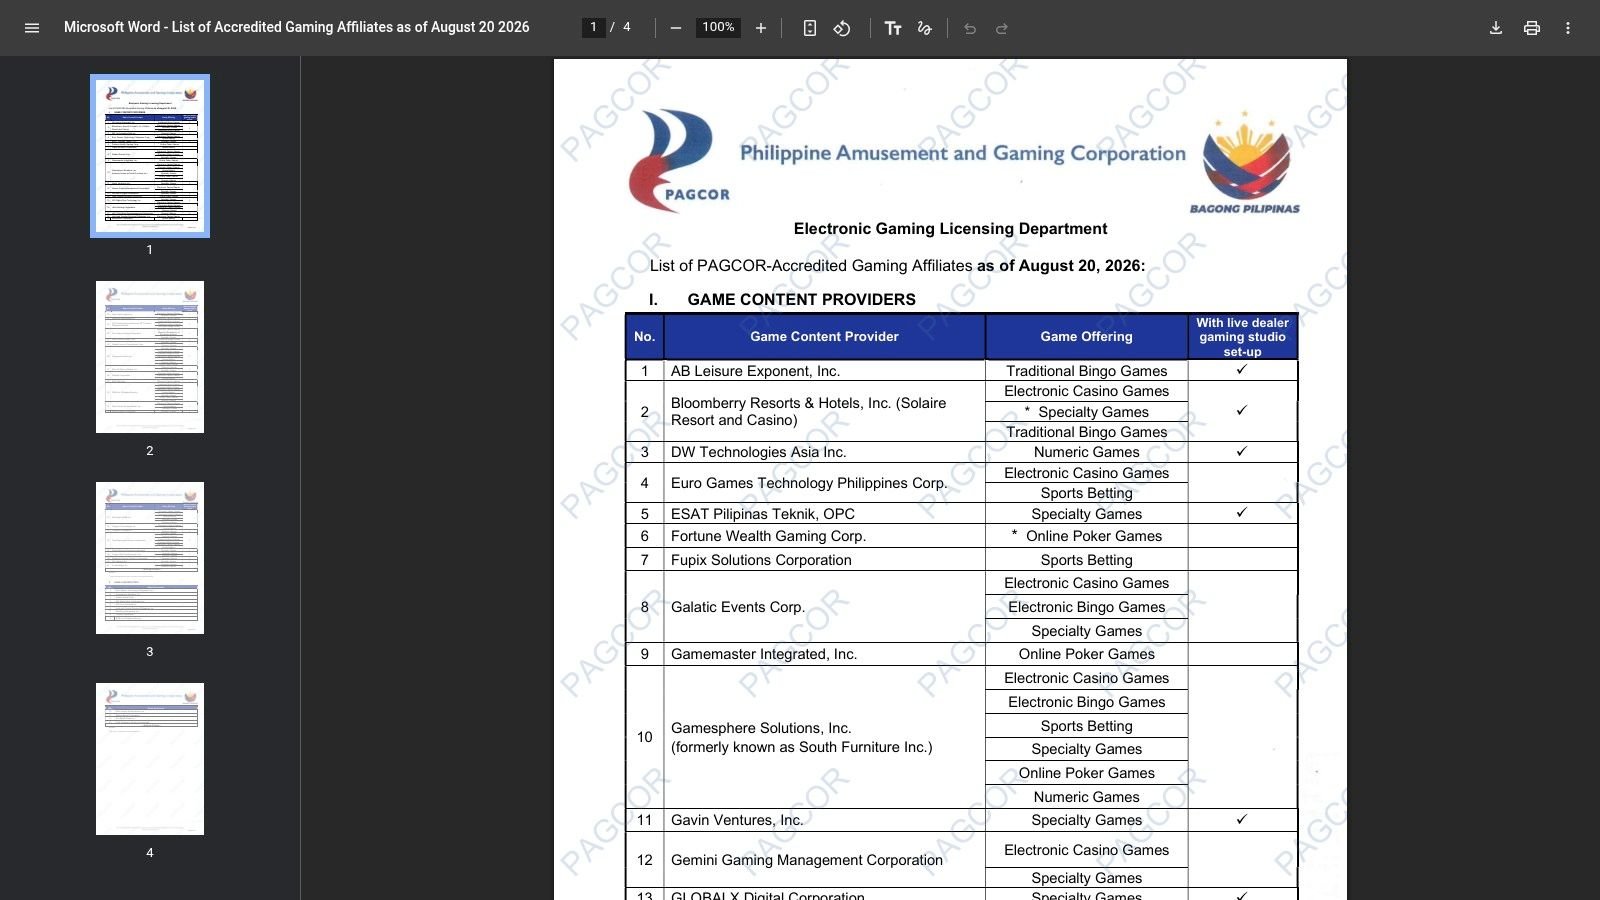The height and width of the screenshot is (900, 1600).
Task: Click the 100% zoom level field
Action: pos(718,27)
